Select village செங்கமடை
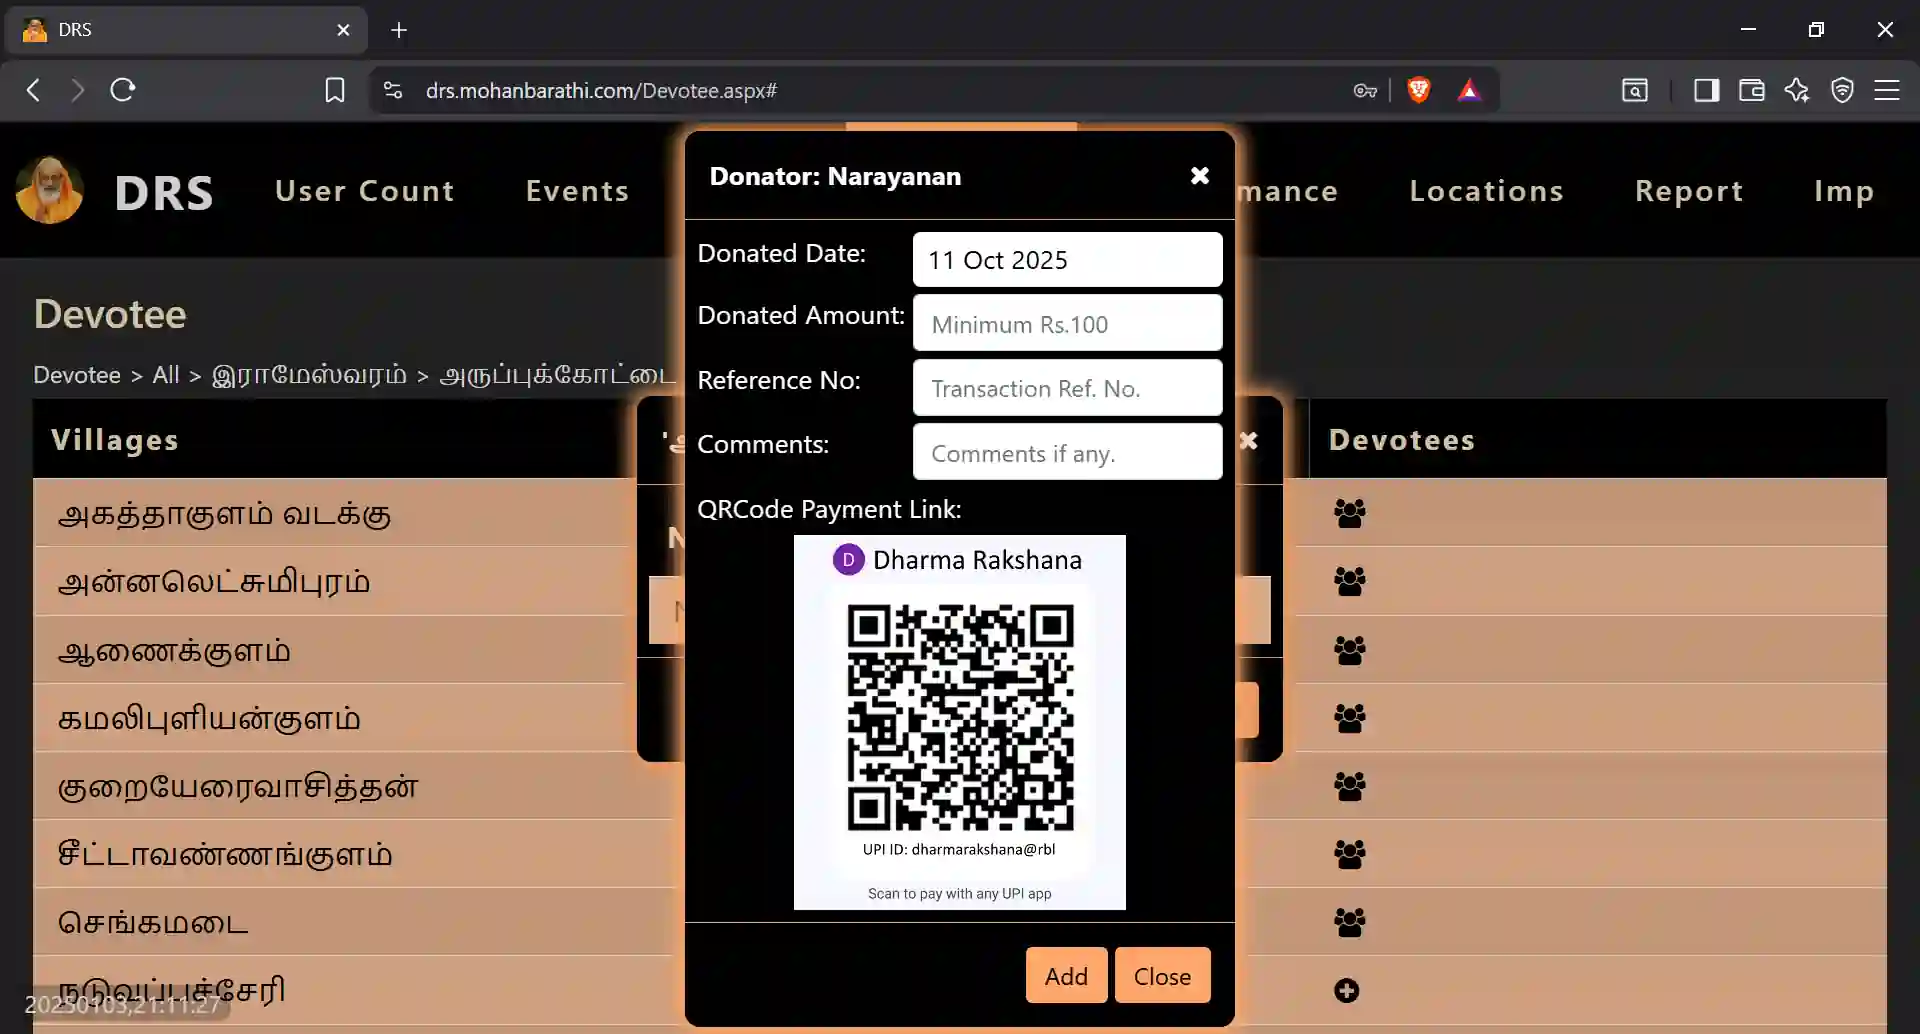The height and width of the screenshot is (1034, 1920). pos(153,922)
